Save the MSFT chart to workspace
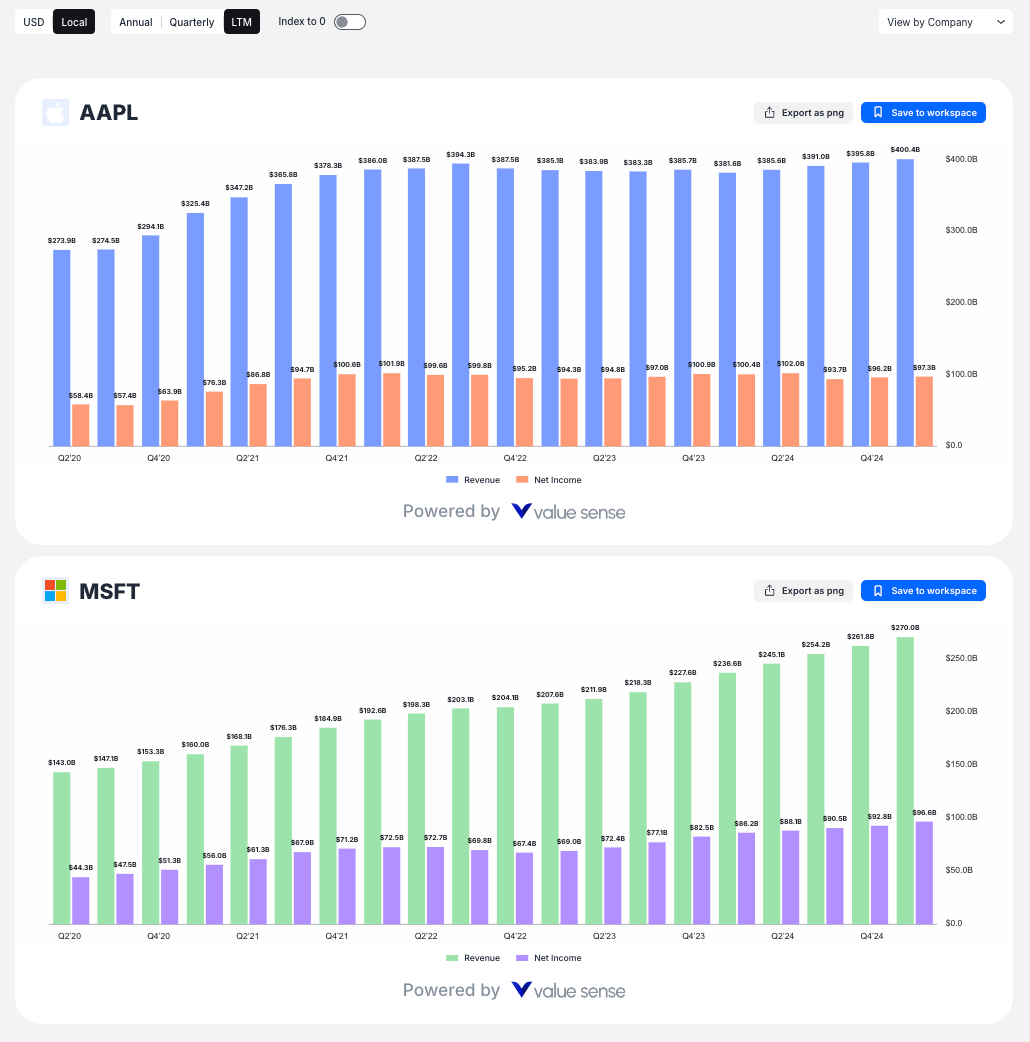Image resolution: width=1030 pixels, height=1042 pixels. [x=923, y=590]
